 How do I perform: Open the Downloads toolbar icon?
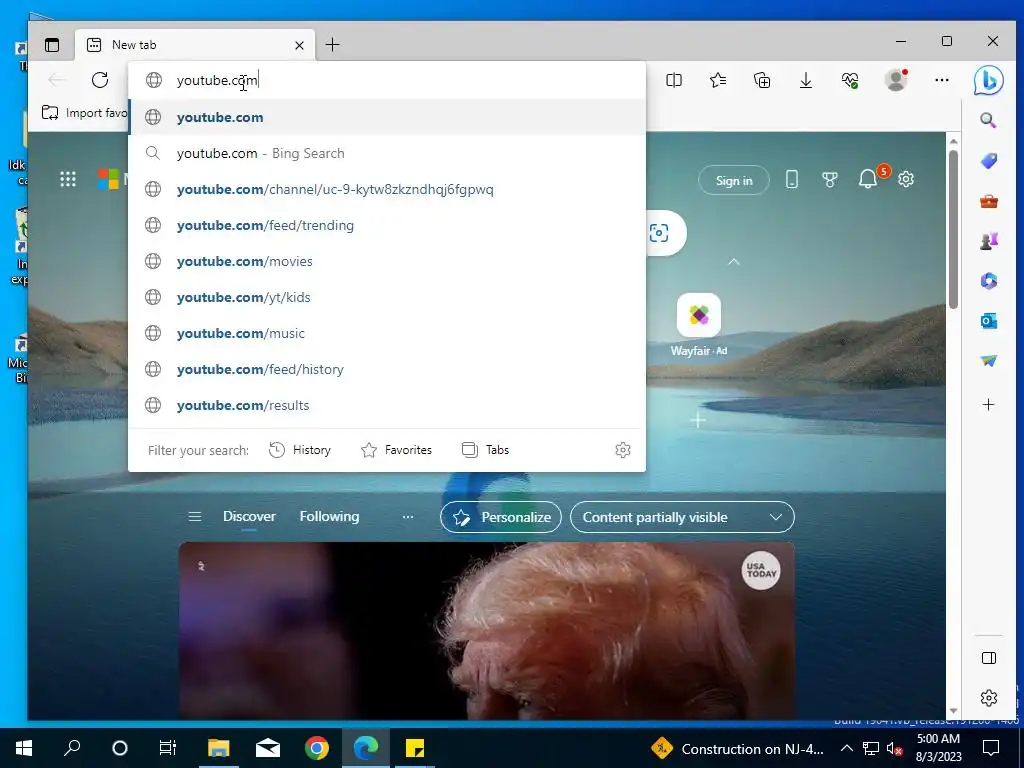click(x=806, y=80)
